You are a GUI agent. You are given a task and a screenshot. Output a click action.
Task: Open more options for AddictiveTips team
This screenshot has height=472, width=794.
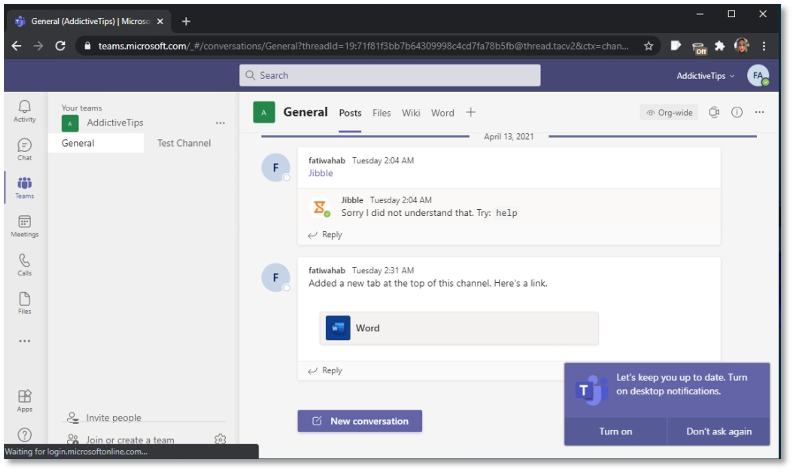coord(220,123)
